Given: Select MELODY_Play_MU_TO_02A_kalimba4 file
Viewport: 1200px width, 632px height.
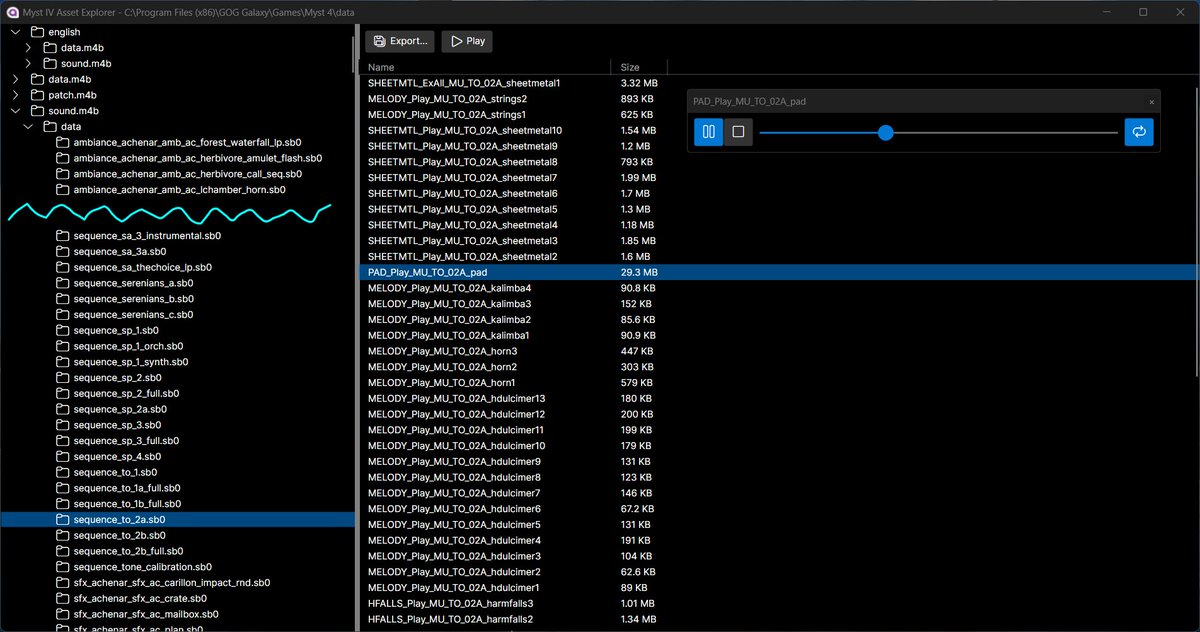Looking at the screenshot, I should point(451,288).
